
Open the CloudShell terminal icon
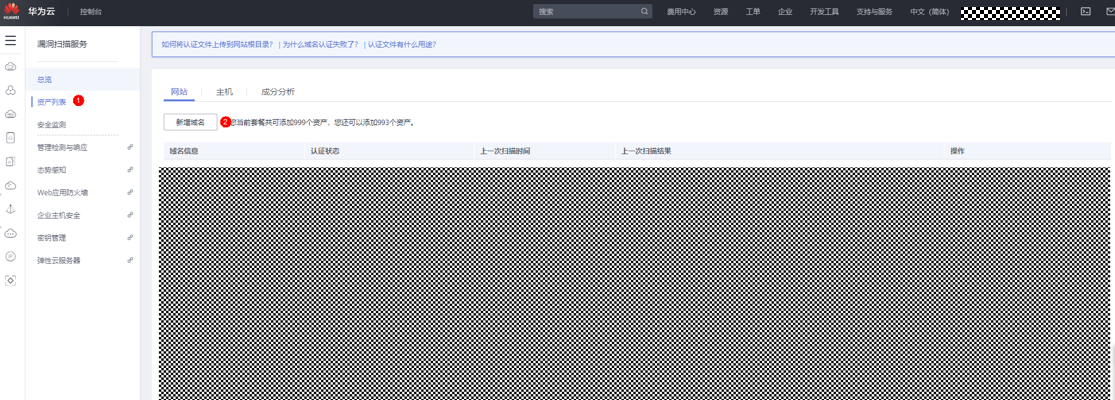[x=1085, y=11]
